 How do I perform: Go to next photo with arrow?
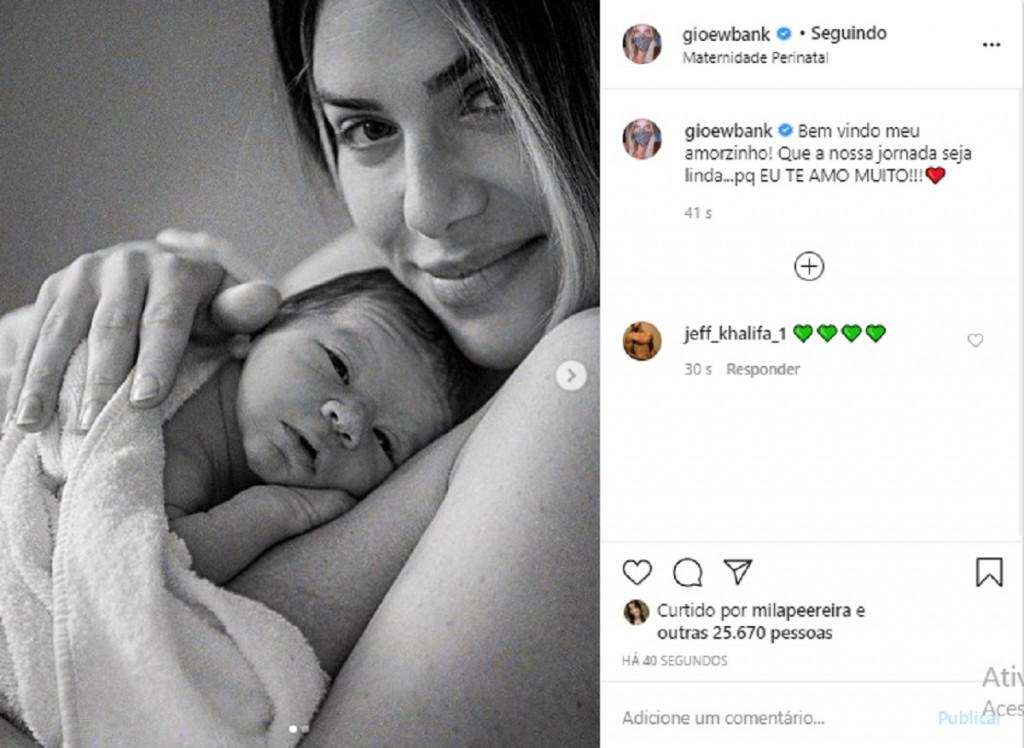[x=571, y=376]
